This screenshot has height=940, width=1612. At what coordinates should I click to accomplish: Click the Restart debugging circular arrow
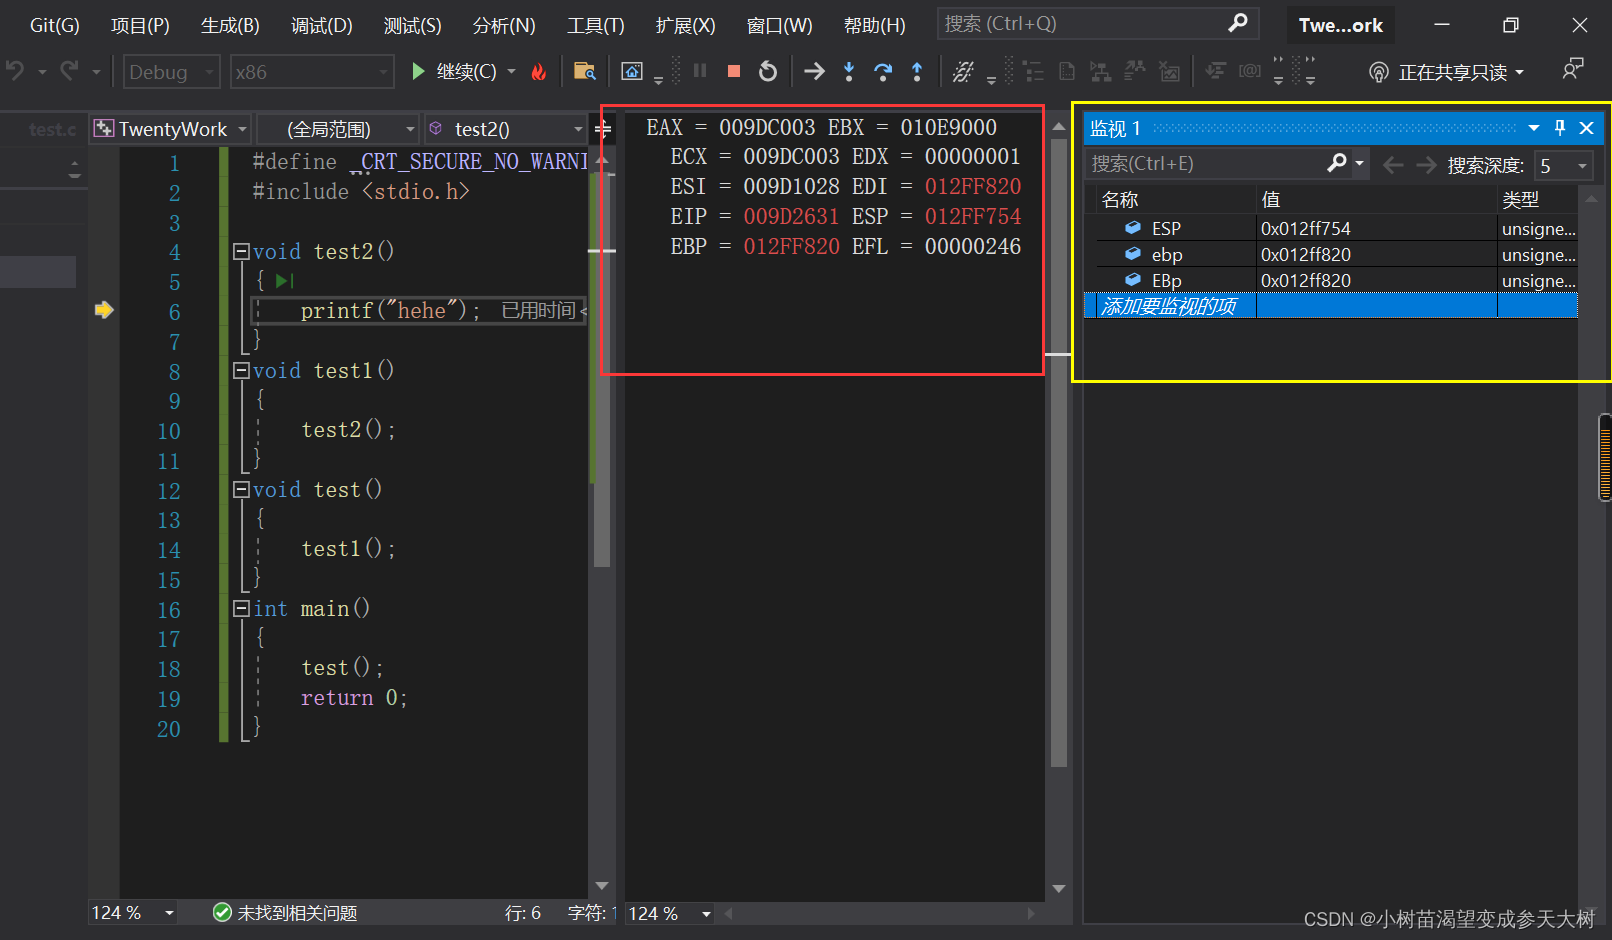pyautogui.click(x=767, y=71)
